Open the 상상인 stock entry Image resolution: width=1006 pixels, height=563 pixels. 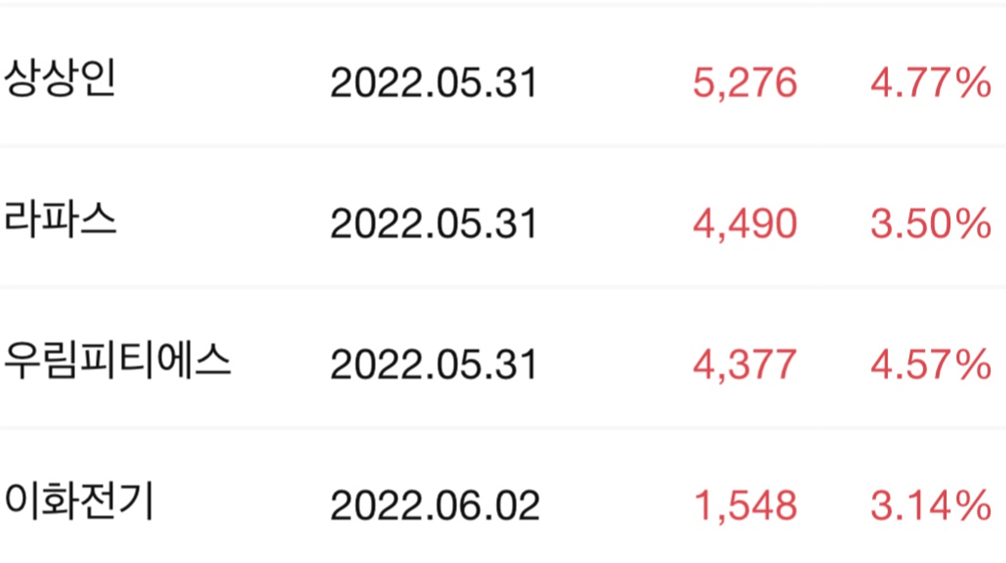(61, 79)
